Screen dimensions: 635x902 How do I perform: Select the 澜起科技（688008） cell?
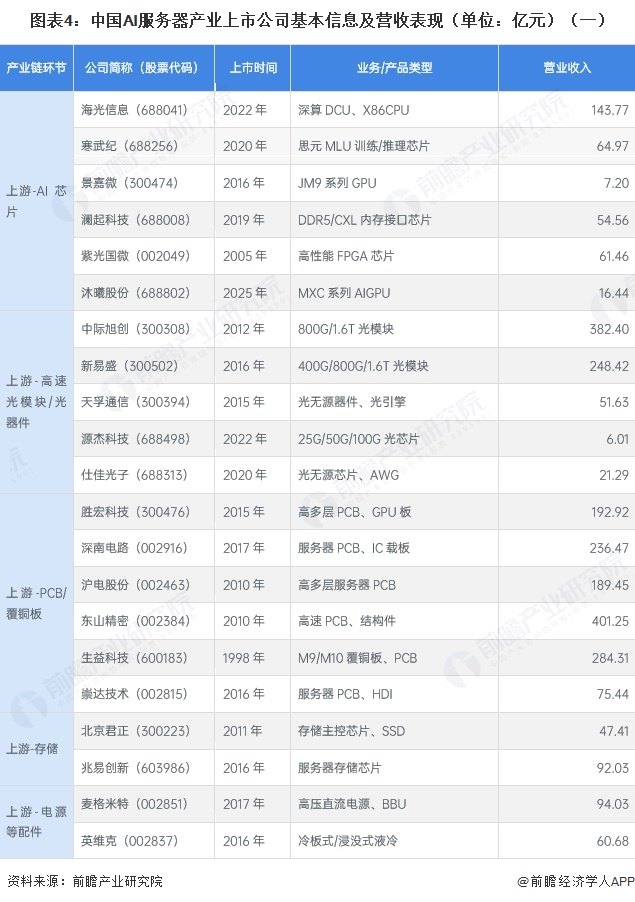(144, 220)
